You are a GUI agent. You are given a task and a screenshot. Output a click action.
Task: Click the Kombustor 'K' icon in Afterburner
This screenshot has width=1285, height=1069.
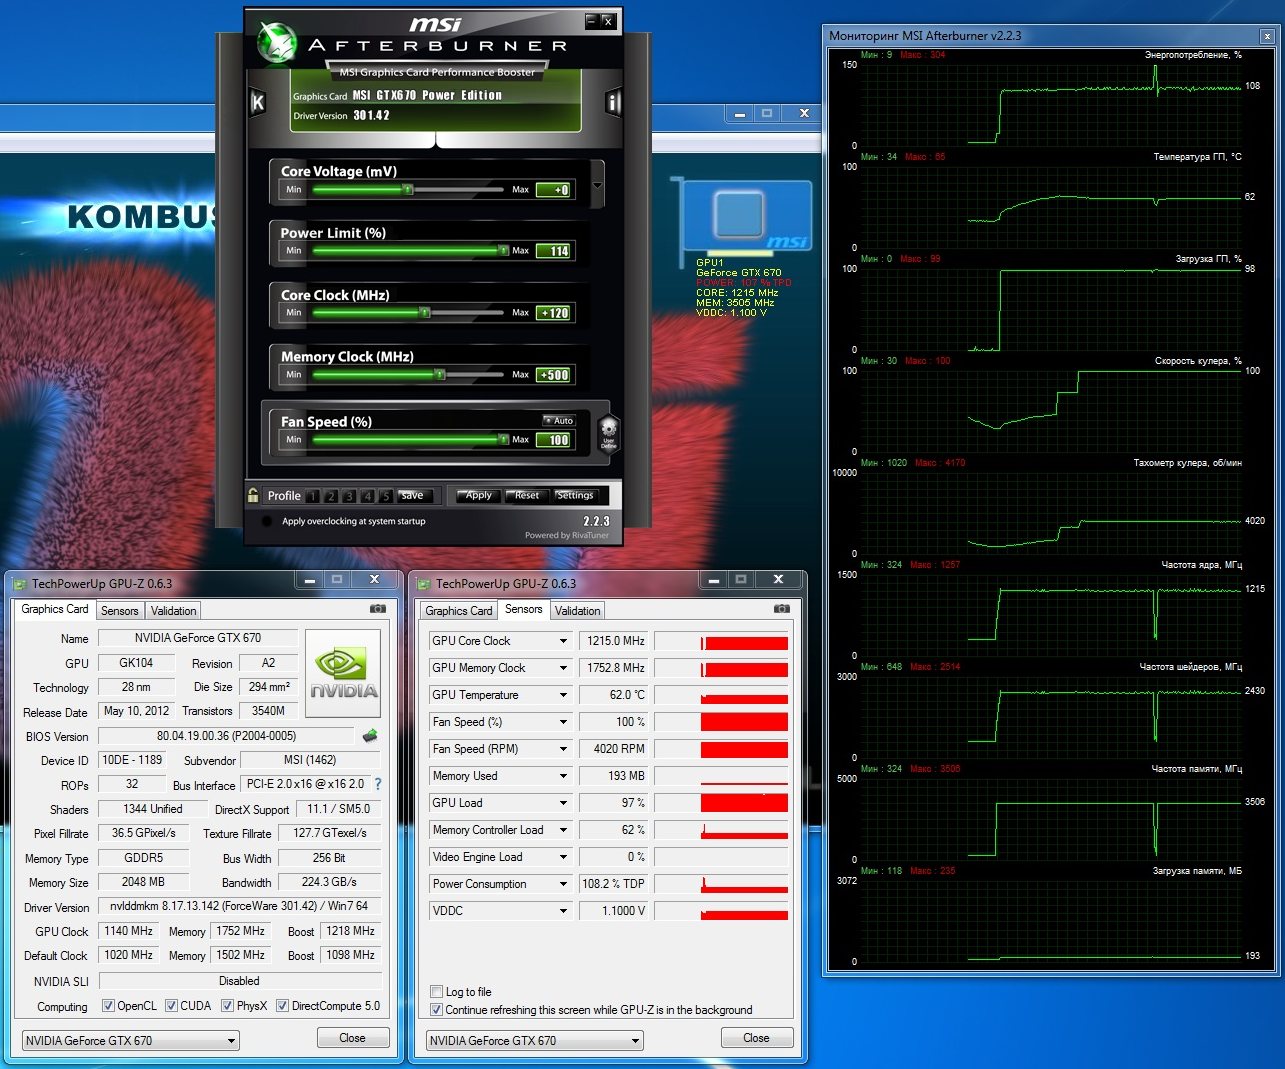(258, 102)
